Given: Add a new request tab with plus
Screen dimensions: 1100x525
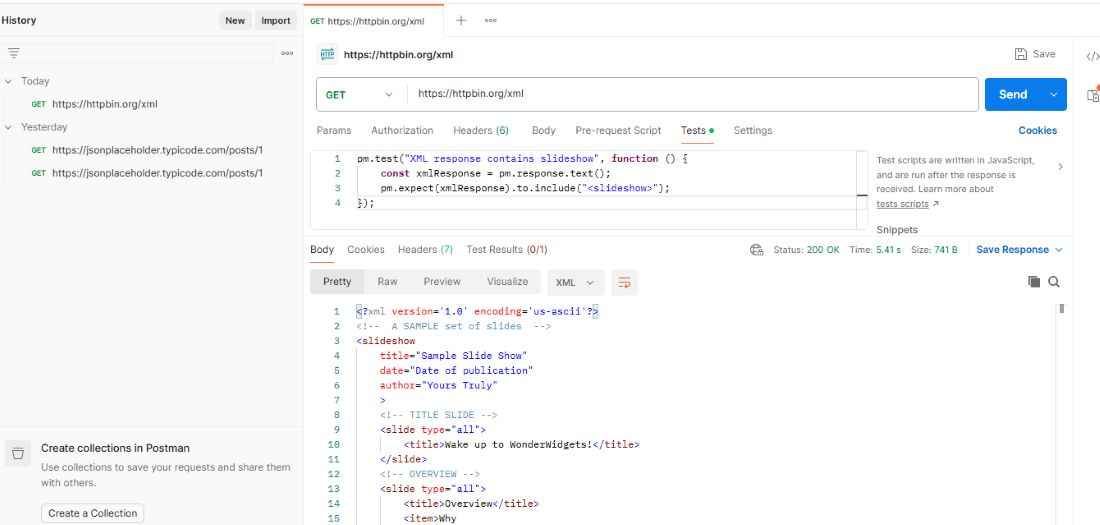Looking at the screenshot, I should pyautogui.click(x=461, y=20).
